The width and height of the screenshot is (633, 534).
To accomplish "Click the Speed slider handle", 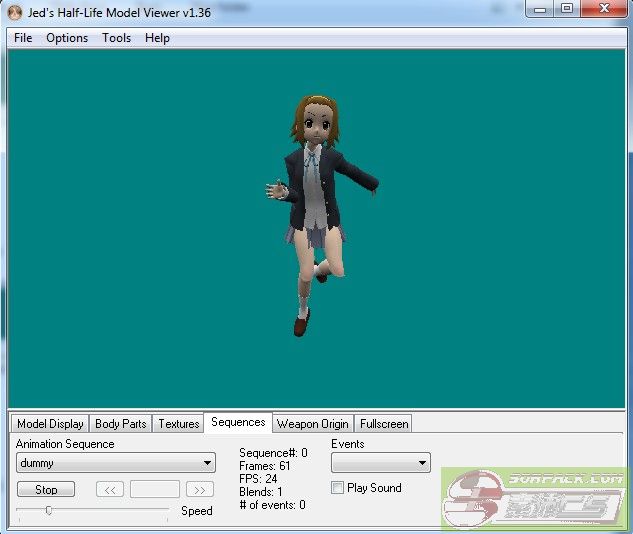I will 49,511.
